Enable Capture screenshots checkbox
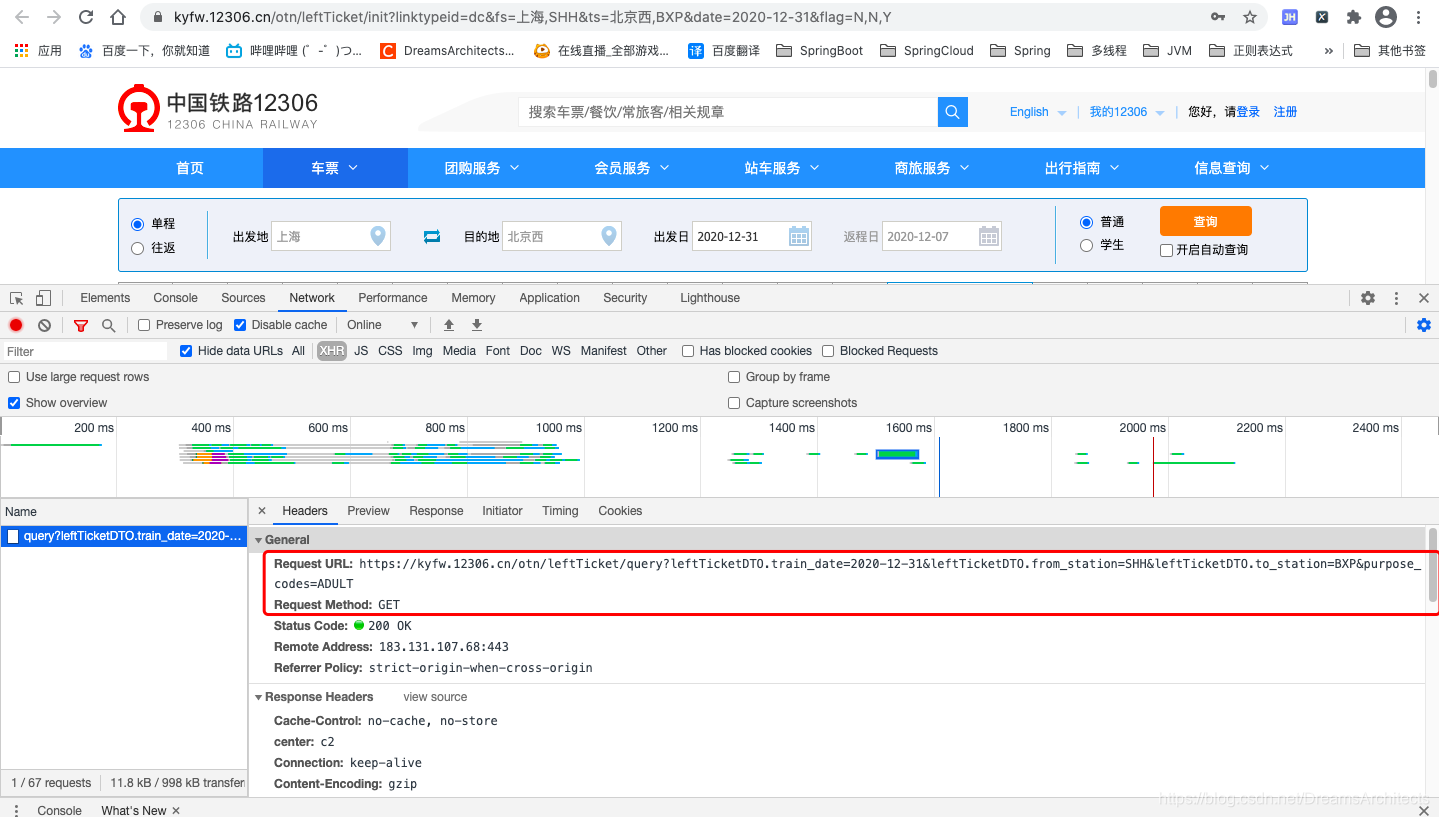 pos(735,403)
